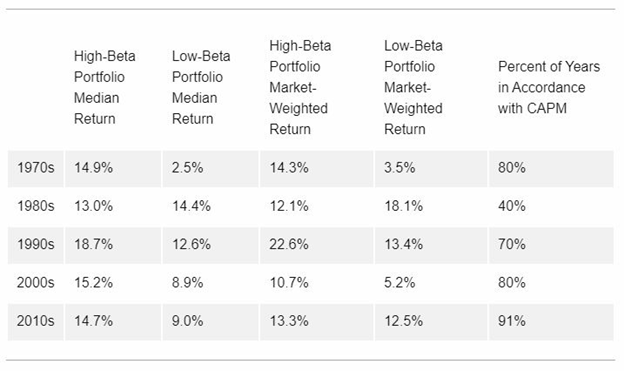Select the 9.0% cell in 2010s row
Image resolution: width=624 pixels, height=371 pixels.
[187, 321]
